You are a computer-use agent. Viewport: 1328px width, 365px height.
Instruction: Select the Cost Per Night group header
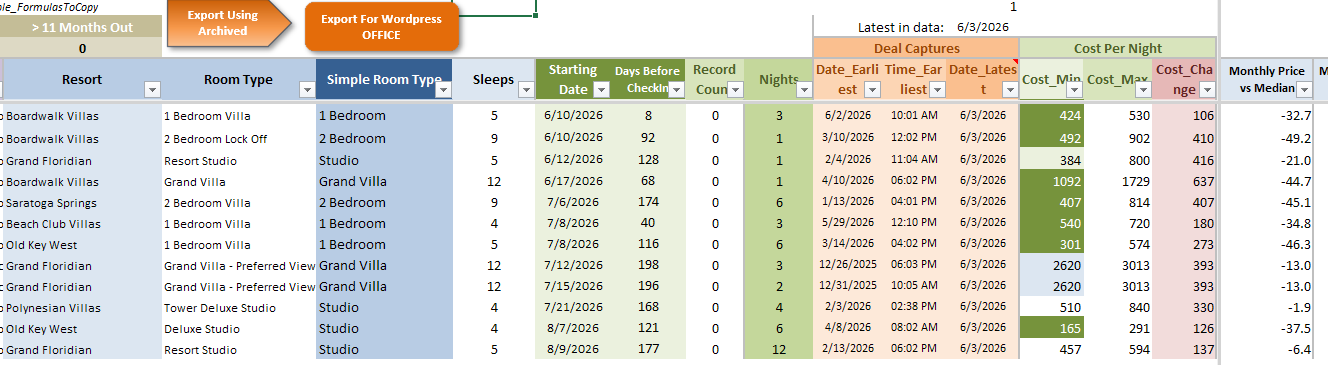point(1118,48)
